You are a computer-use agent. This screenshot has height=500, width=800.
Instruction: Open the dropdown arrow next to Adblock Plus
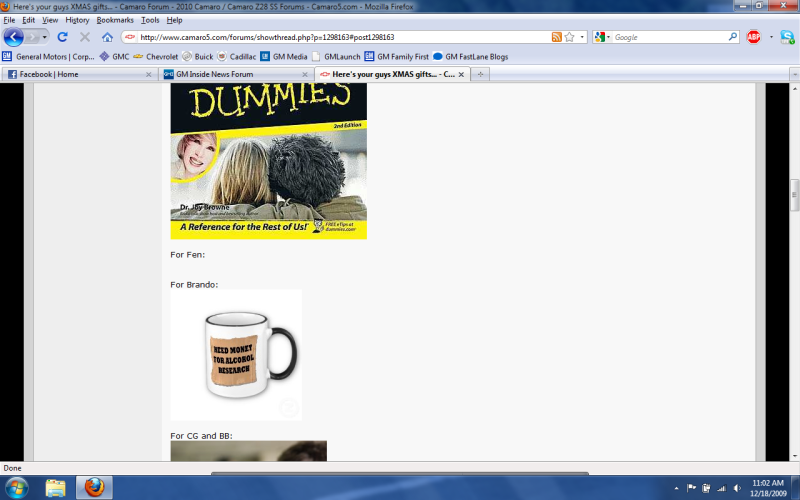pos(770,37)
